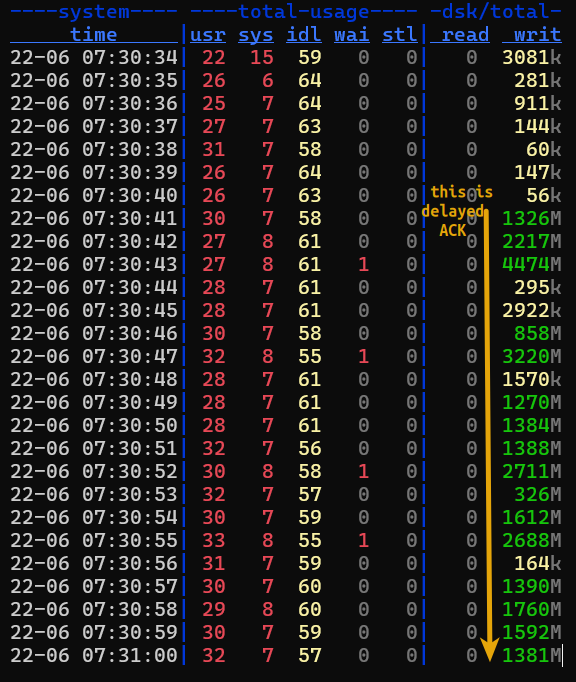Click the green write value 1388M
The width and height of the screenshot is (576, 682).
click(x=532, y=448)
